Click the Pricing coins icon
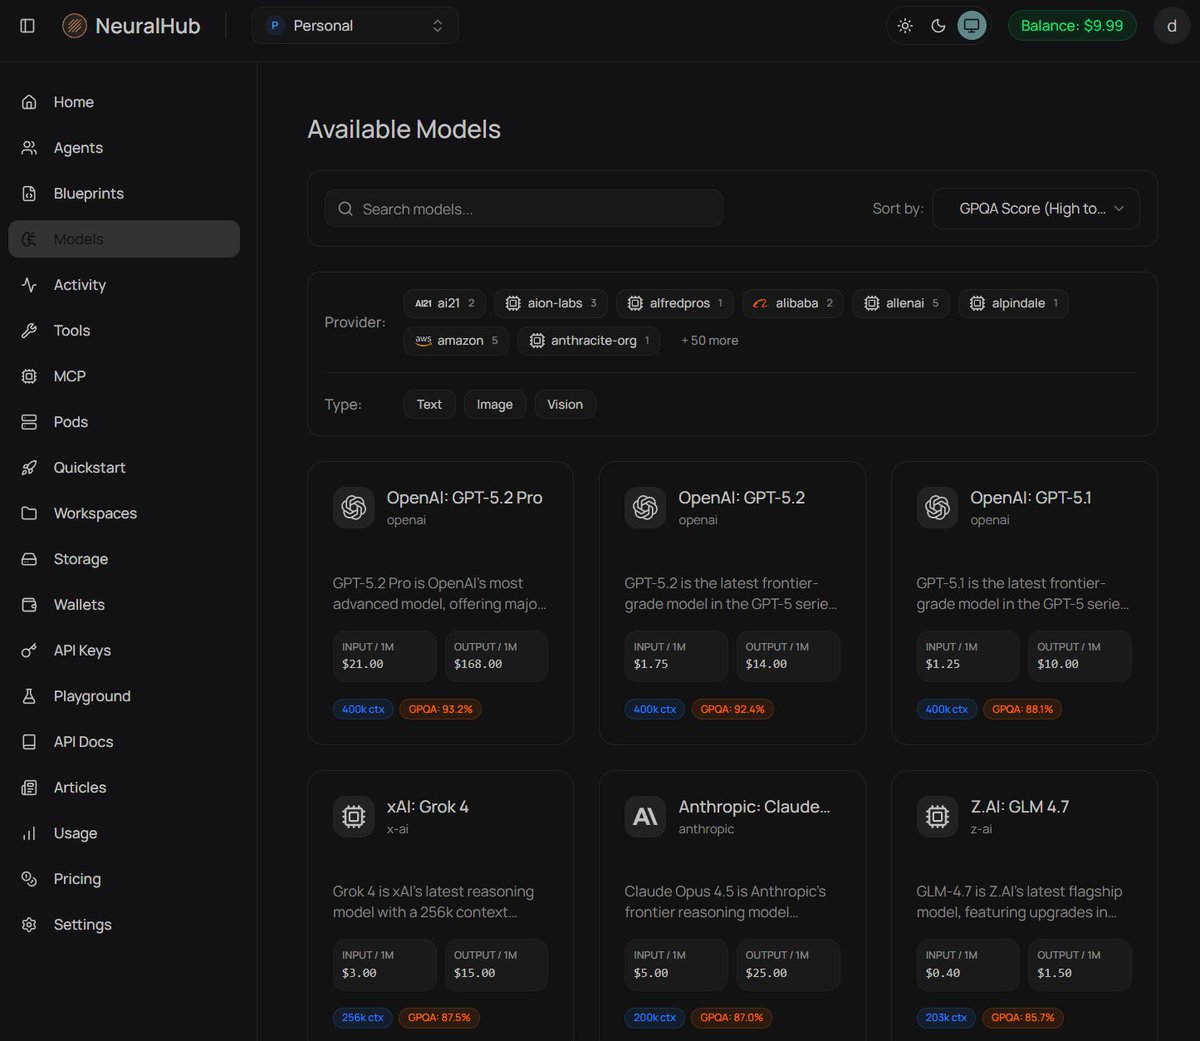 (x=29, y=879)
